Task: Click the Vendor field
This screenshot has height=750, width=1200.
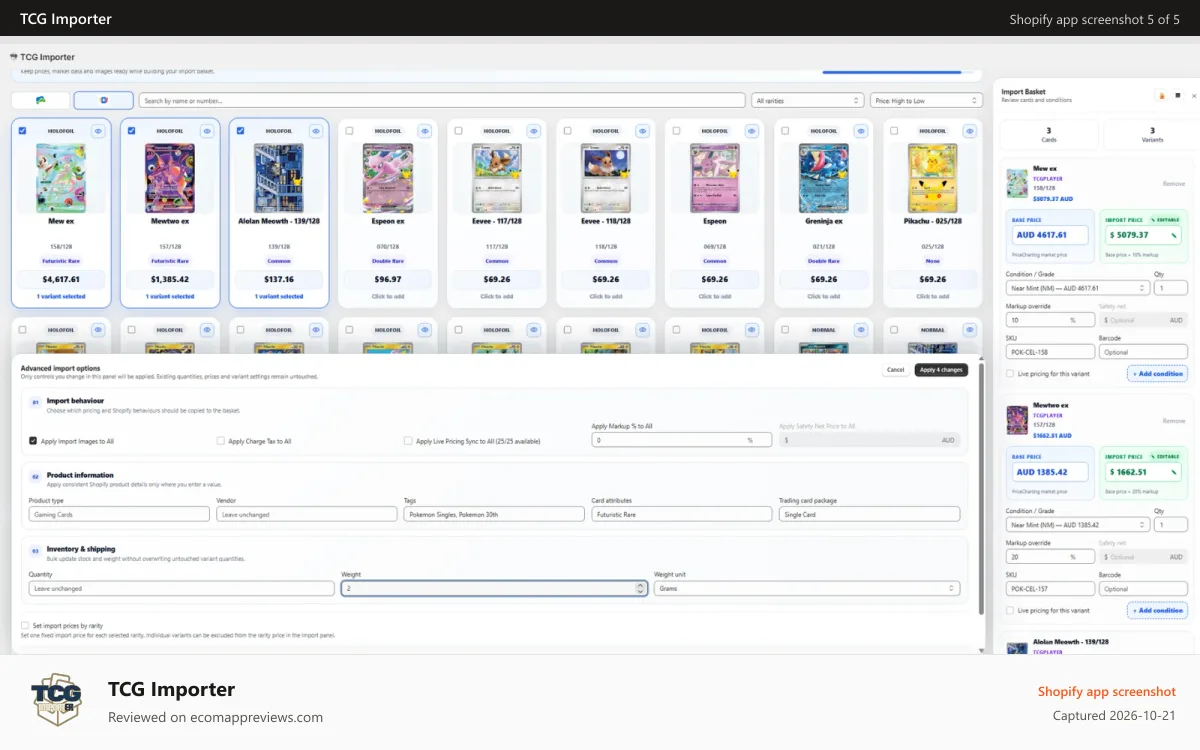Action: (306, 514)
